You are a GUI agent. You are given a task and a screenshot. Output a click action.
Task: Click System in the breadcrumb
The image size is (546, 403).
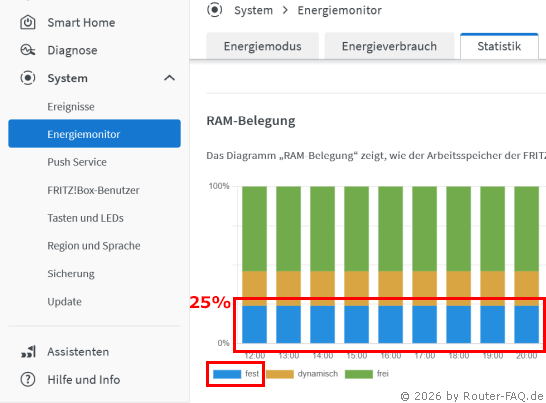(x=254, y=10)
